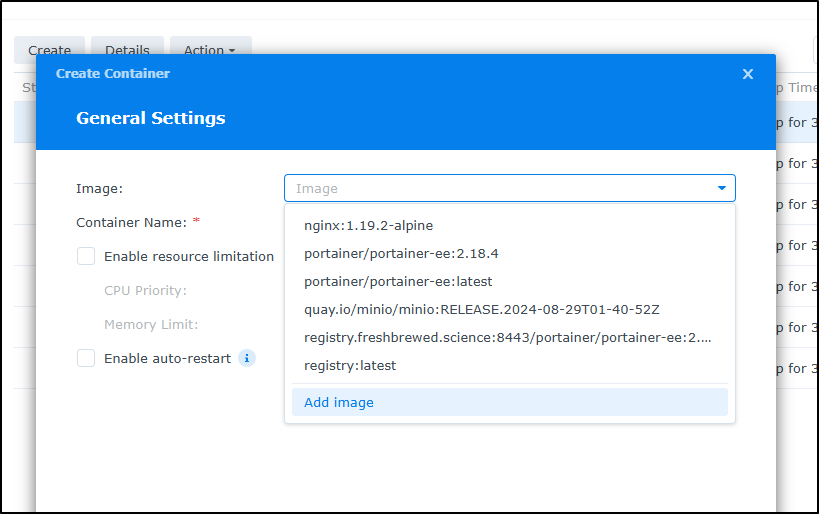Screen dimensions: 819x514
Task: Click the info icon beside Enable auto-restart
Action: click(247, 358)
